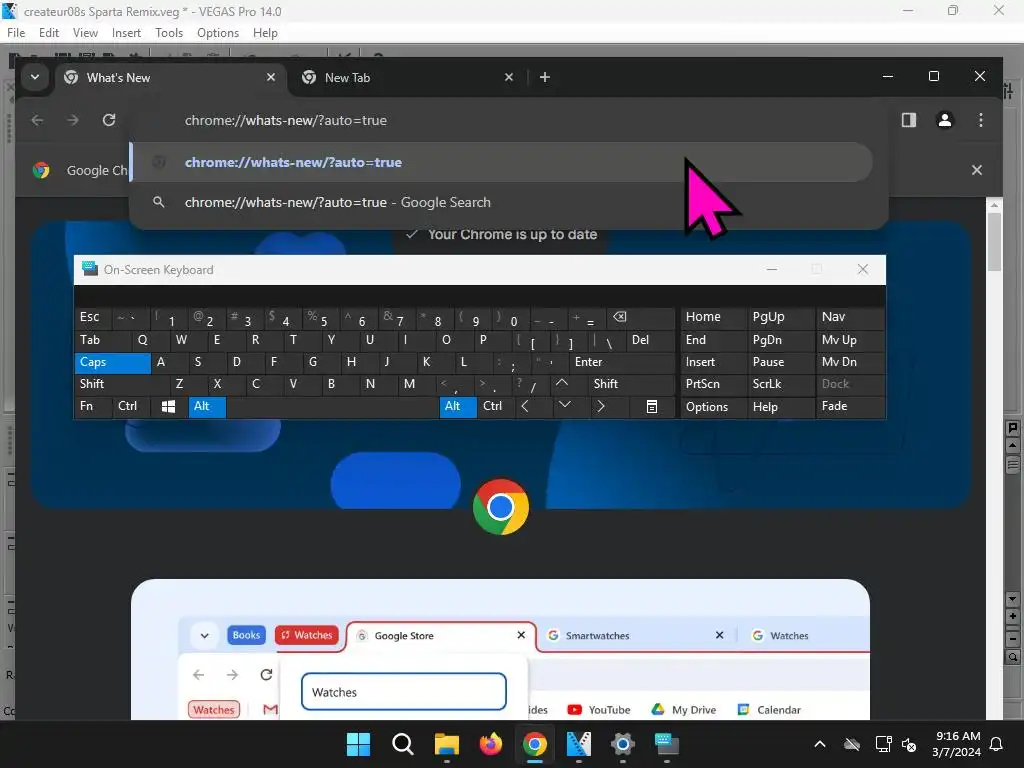Click Chrome's back navigation arrow
This screenshot has height=768, width=1024.
point(37,120)
